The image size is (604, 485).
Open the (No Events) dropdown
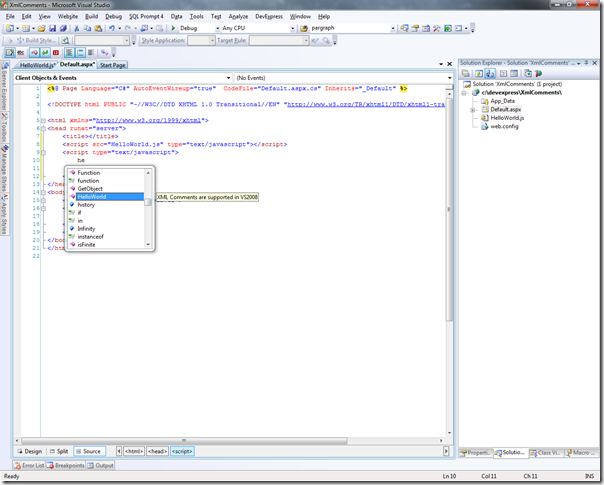(x=450, y=78)
